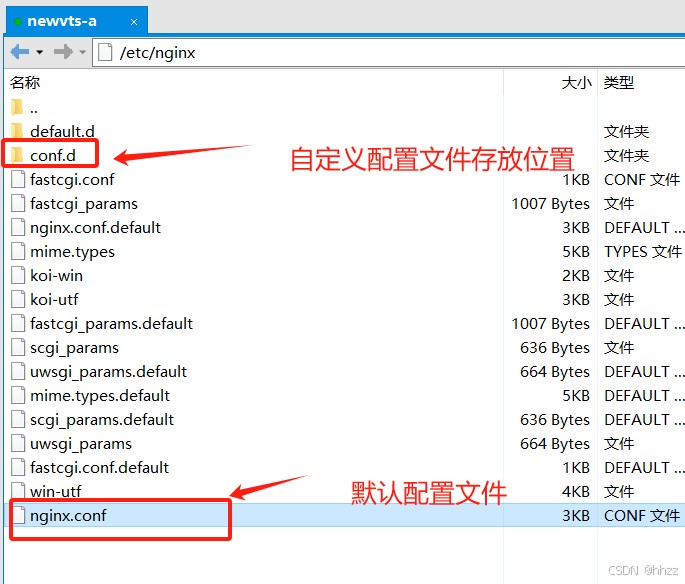Click the 4KB size of win-utf
This screenshot has height=584, width=685.
(576, 492)
